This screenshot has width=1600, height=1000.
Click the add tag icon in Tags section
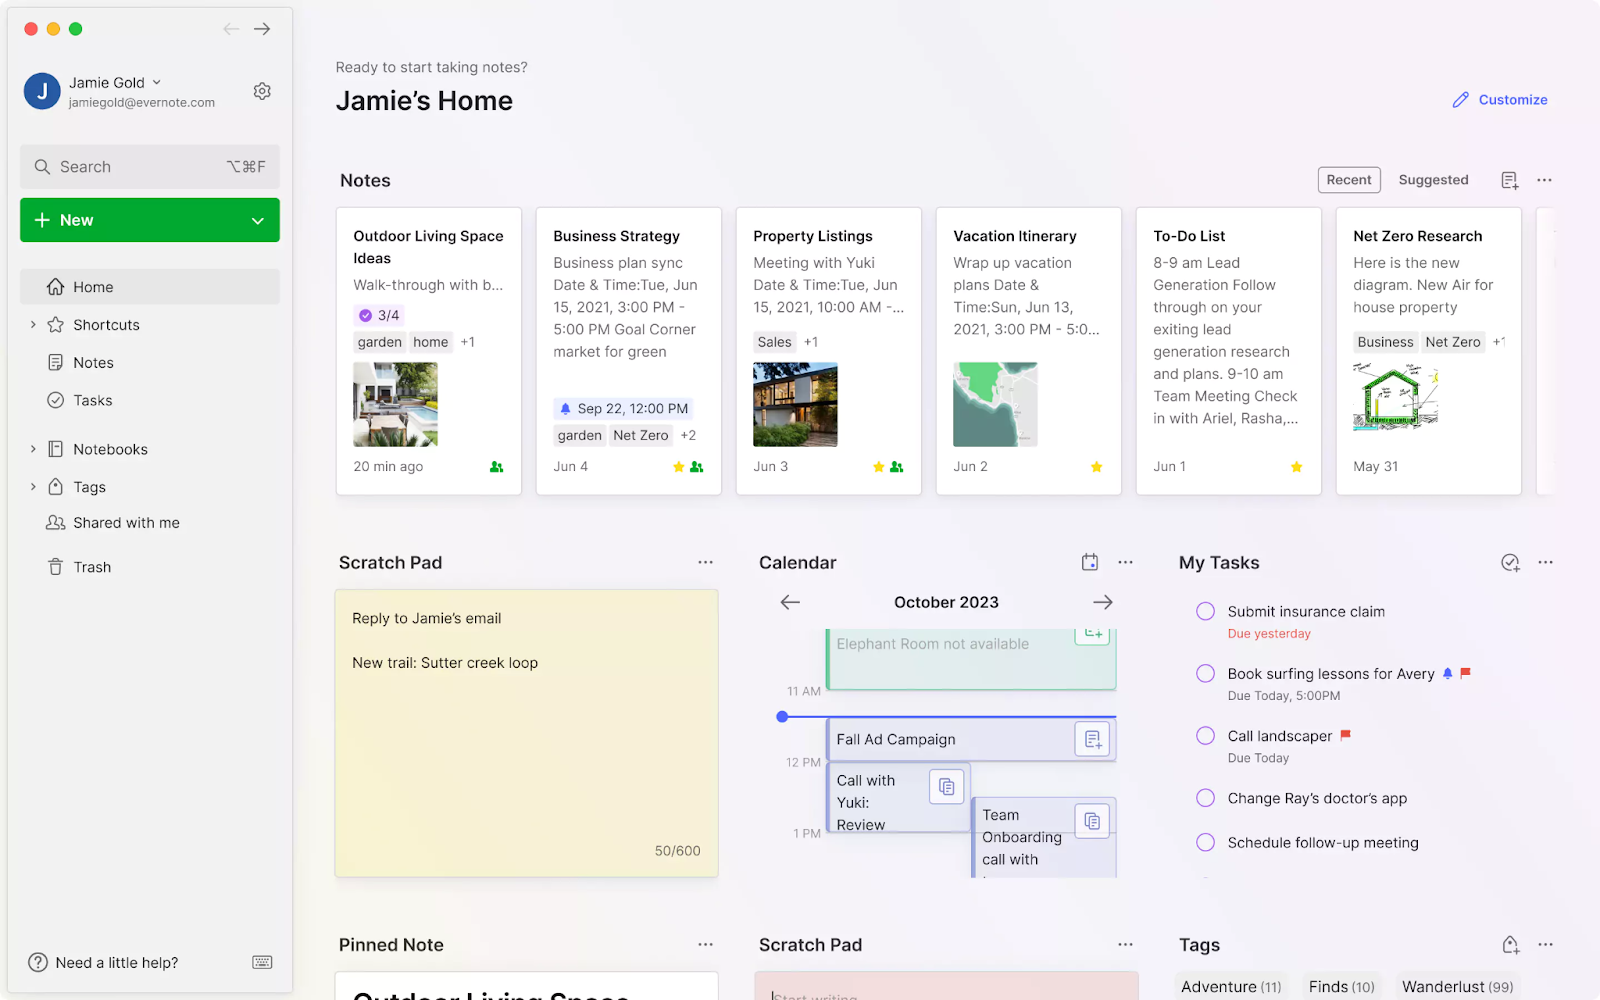[x=1511, y=944]
